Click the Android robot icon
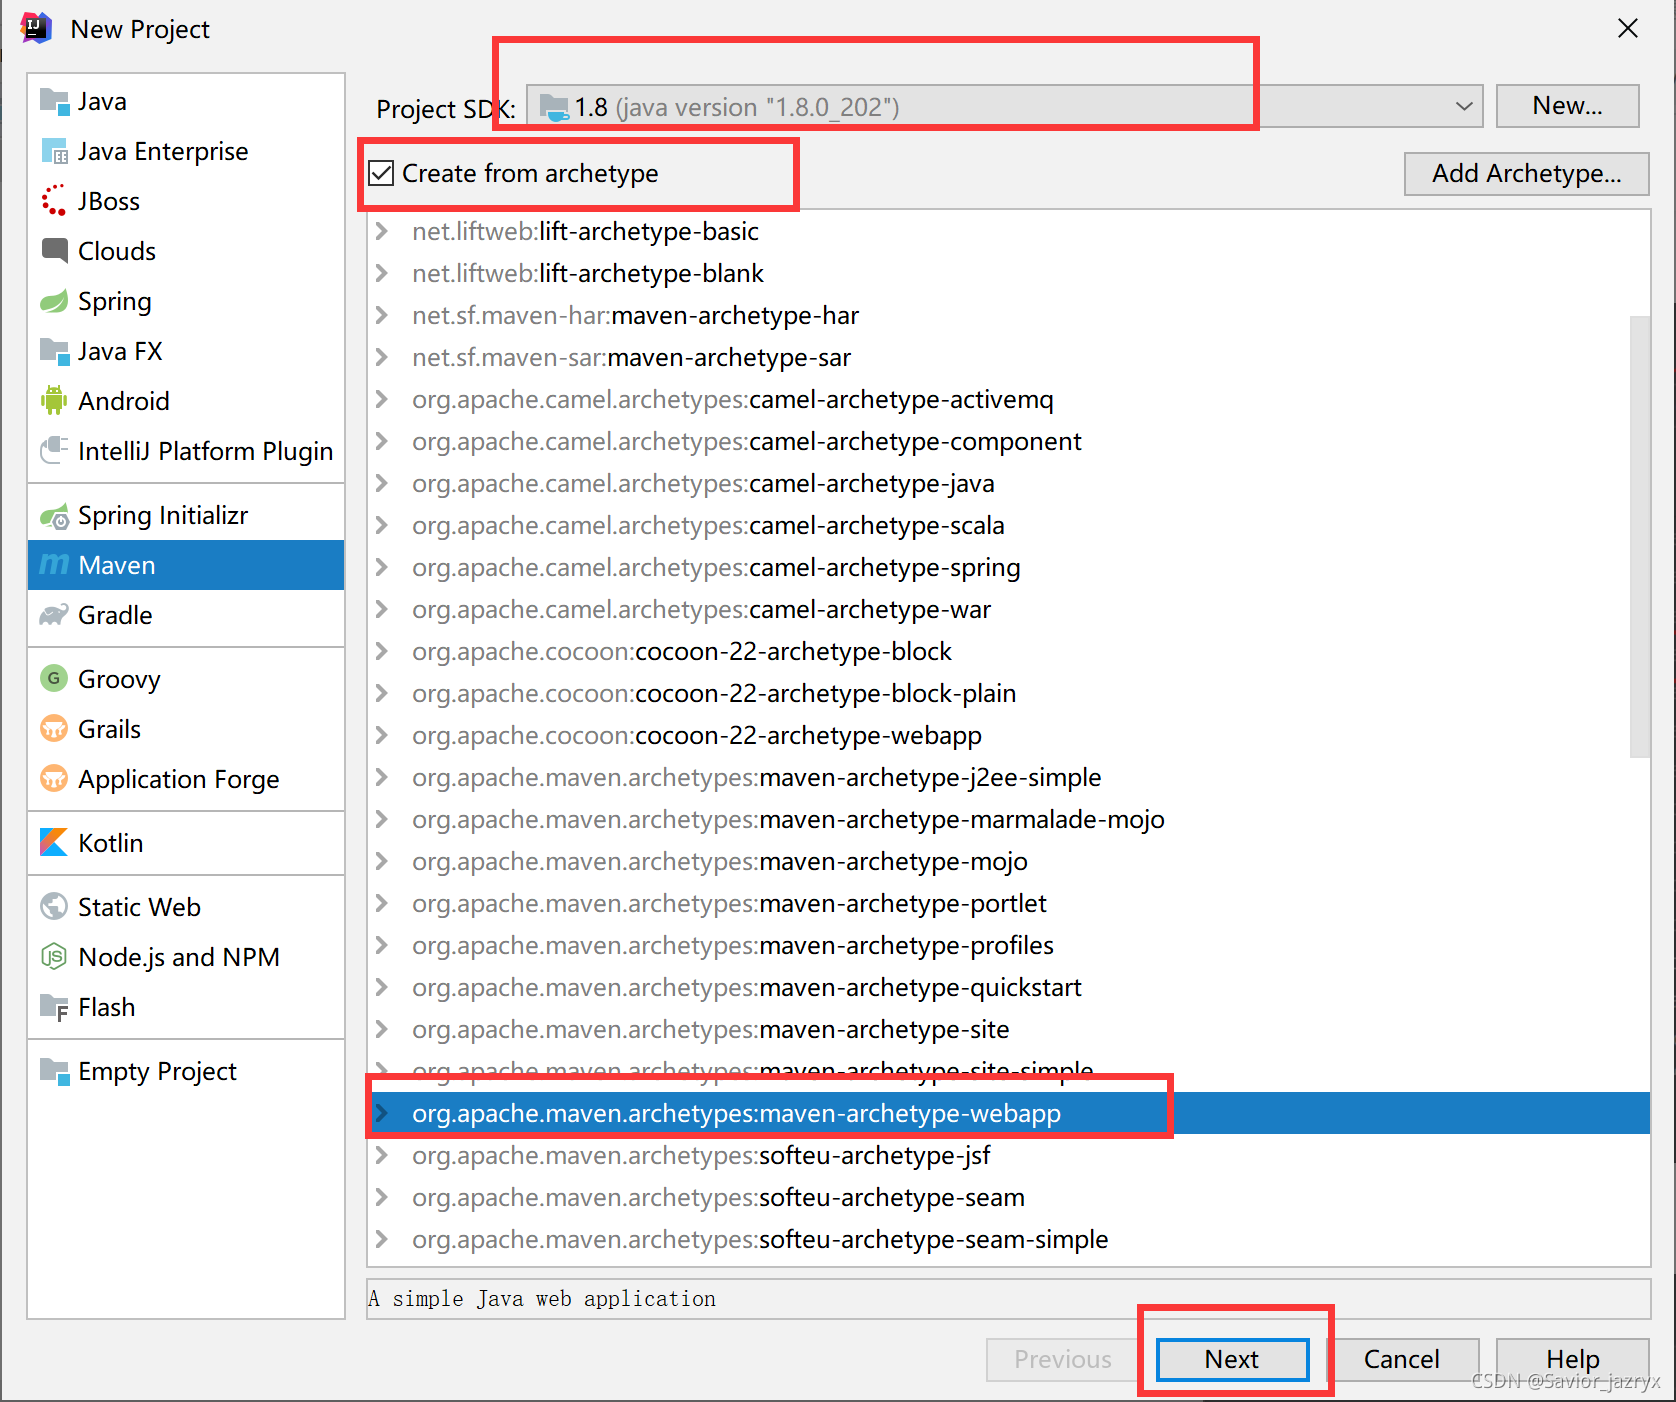Viewport: 1676px width, 1402px height. tap(54, 401)
